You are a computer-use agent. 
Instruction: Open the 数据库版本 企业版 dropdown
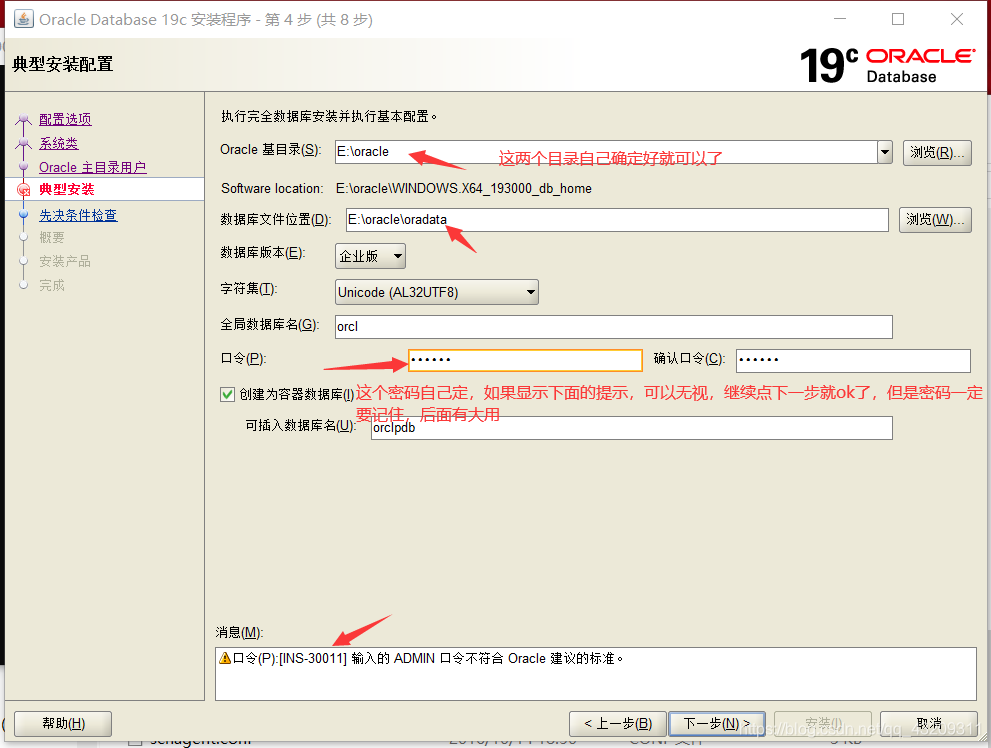pos(396,255)
